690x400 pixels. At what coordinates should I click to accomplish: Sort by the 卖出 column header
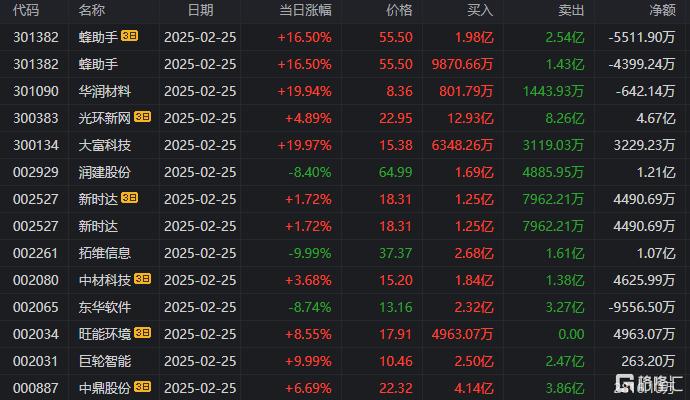571,10
